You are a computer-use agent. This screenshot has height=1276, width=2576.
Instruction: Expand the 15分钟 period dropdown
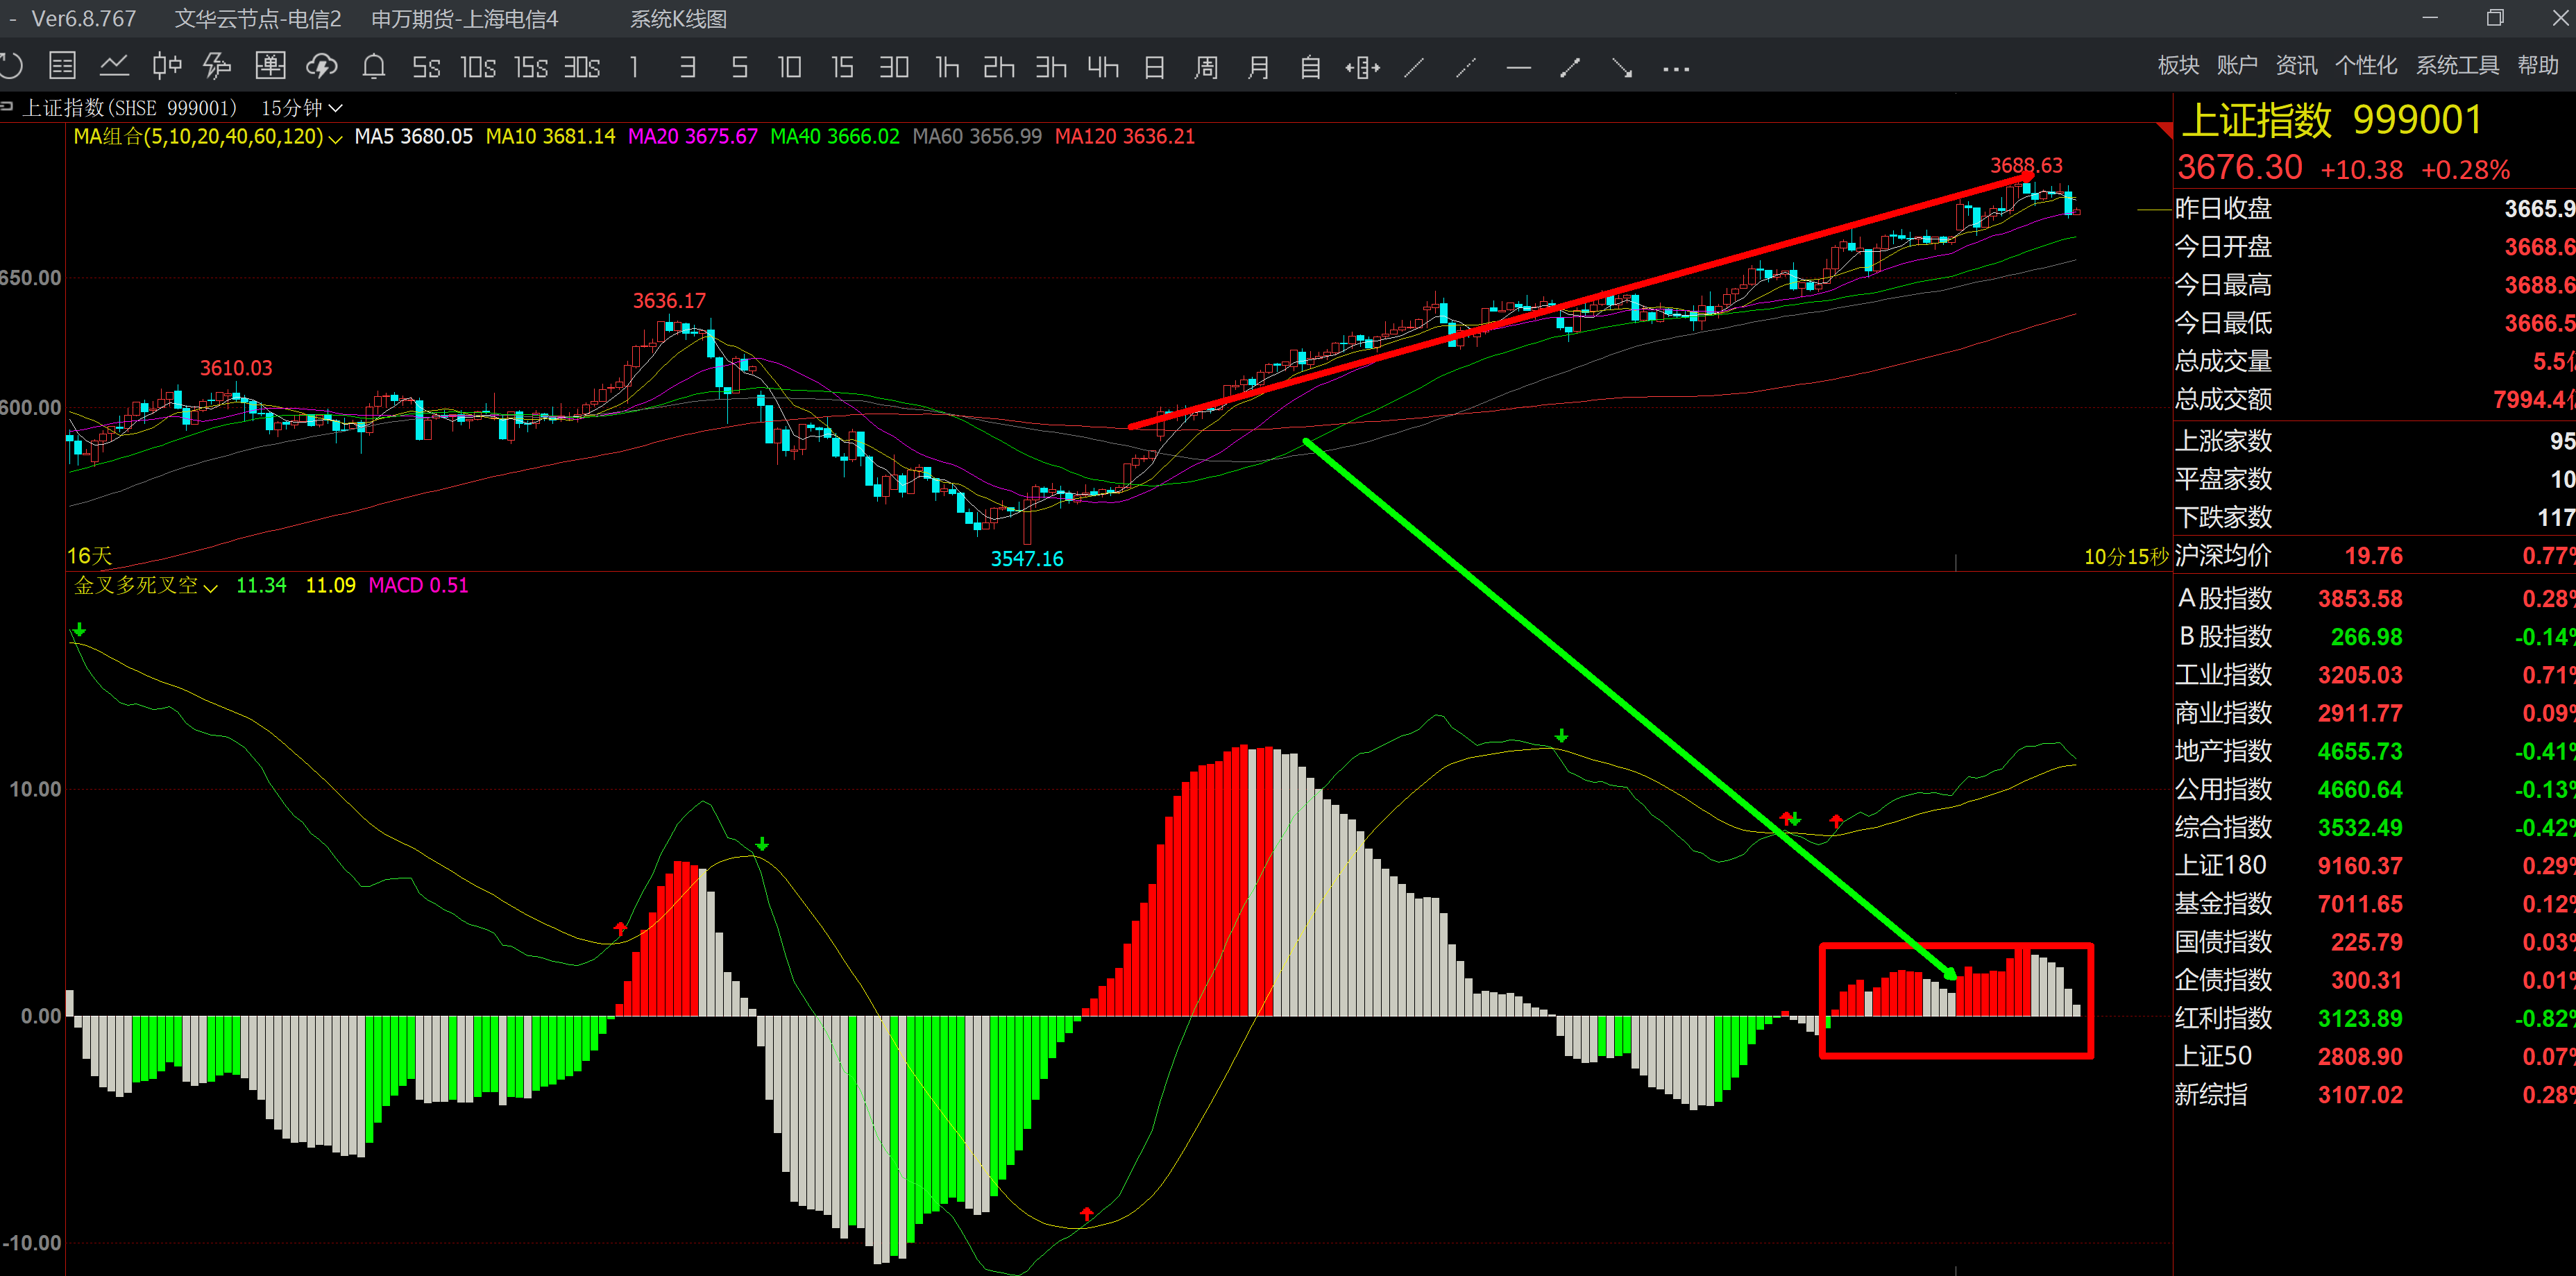click(301, 108)
